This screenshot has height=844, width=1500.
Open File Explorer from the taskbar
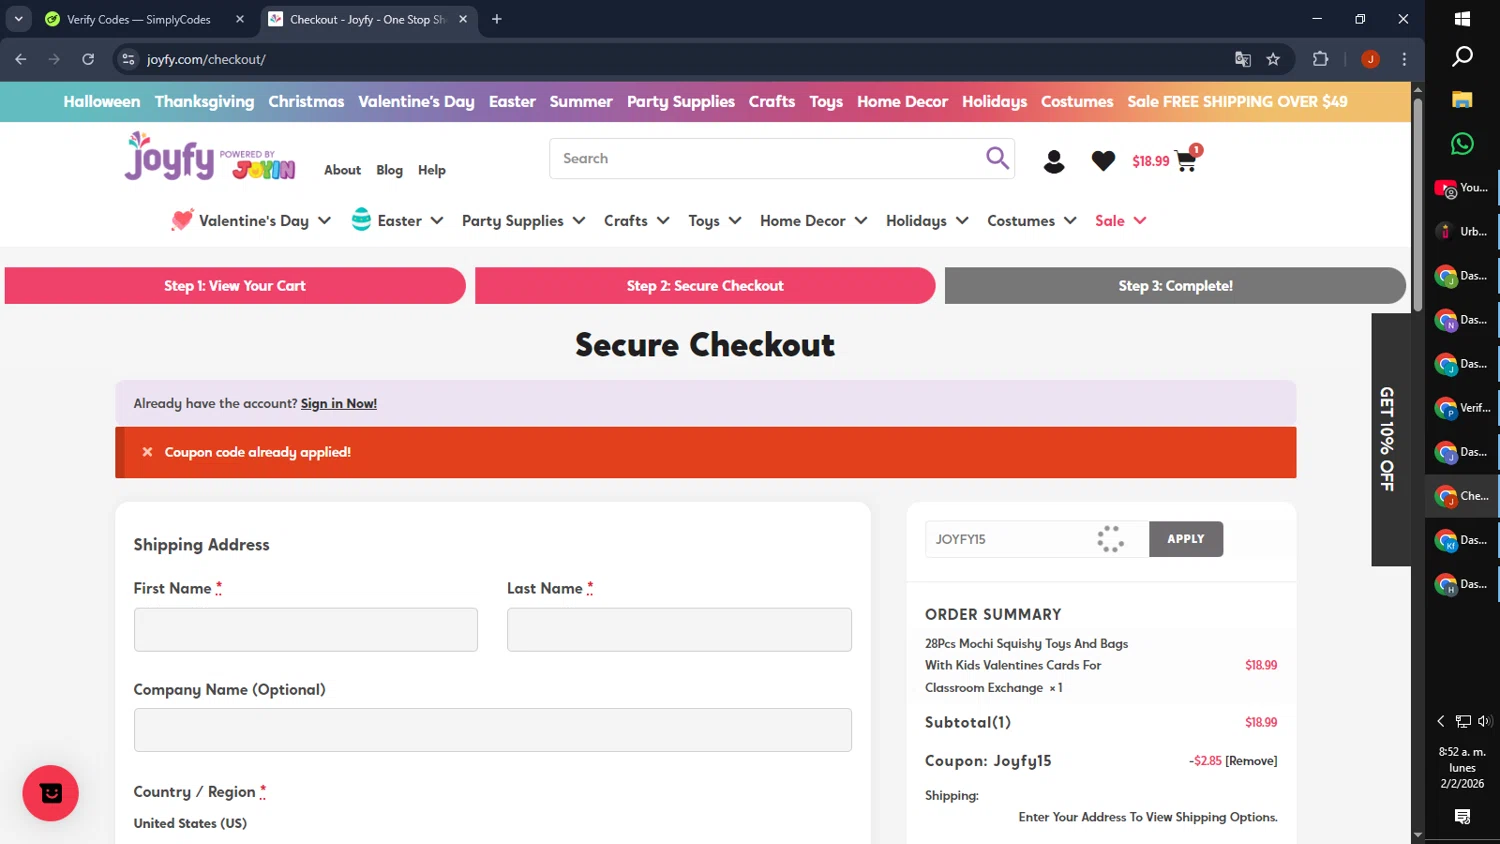[1462, 99]
